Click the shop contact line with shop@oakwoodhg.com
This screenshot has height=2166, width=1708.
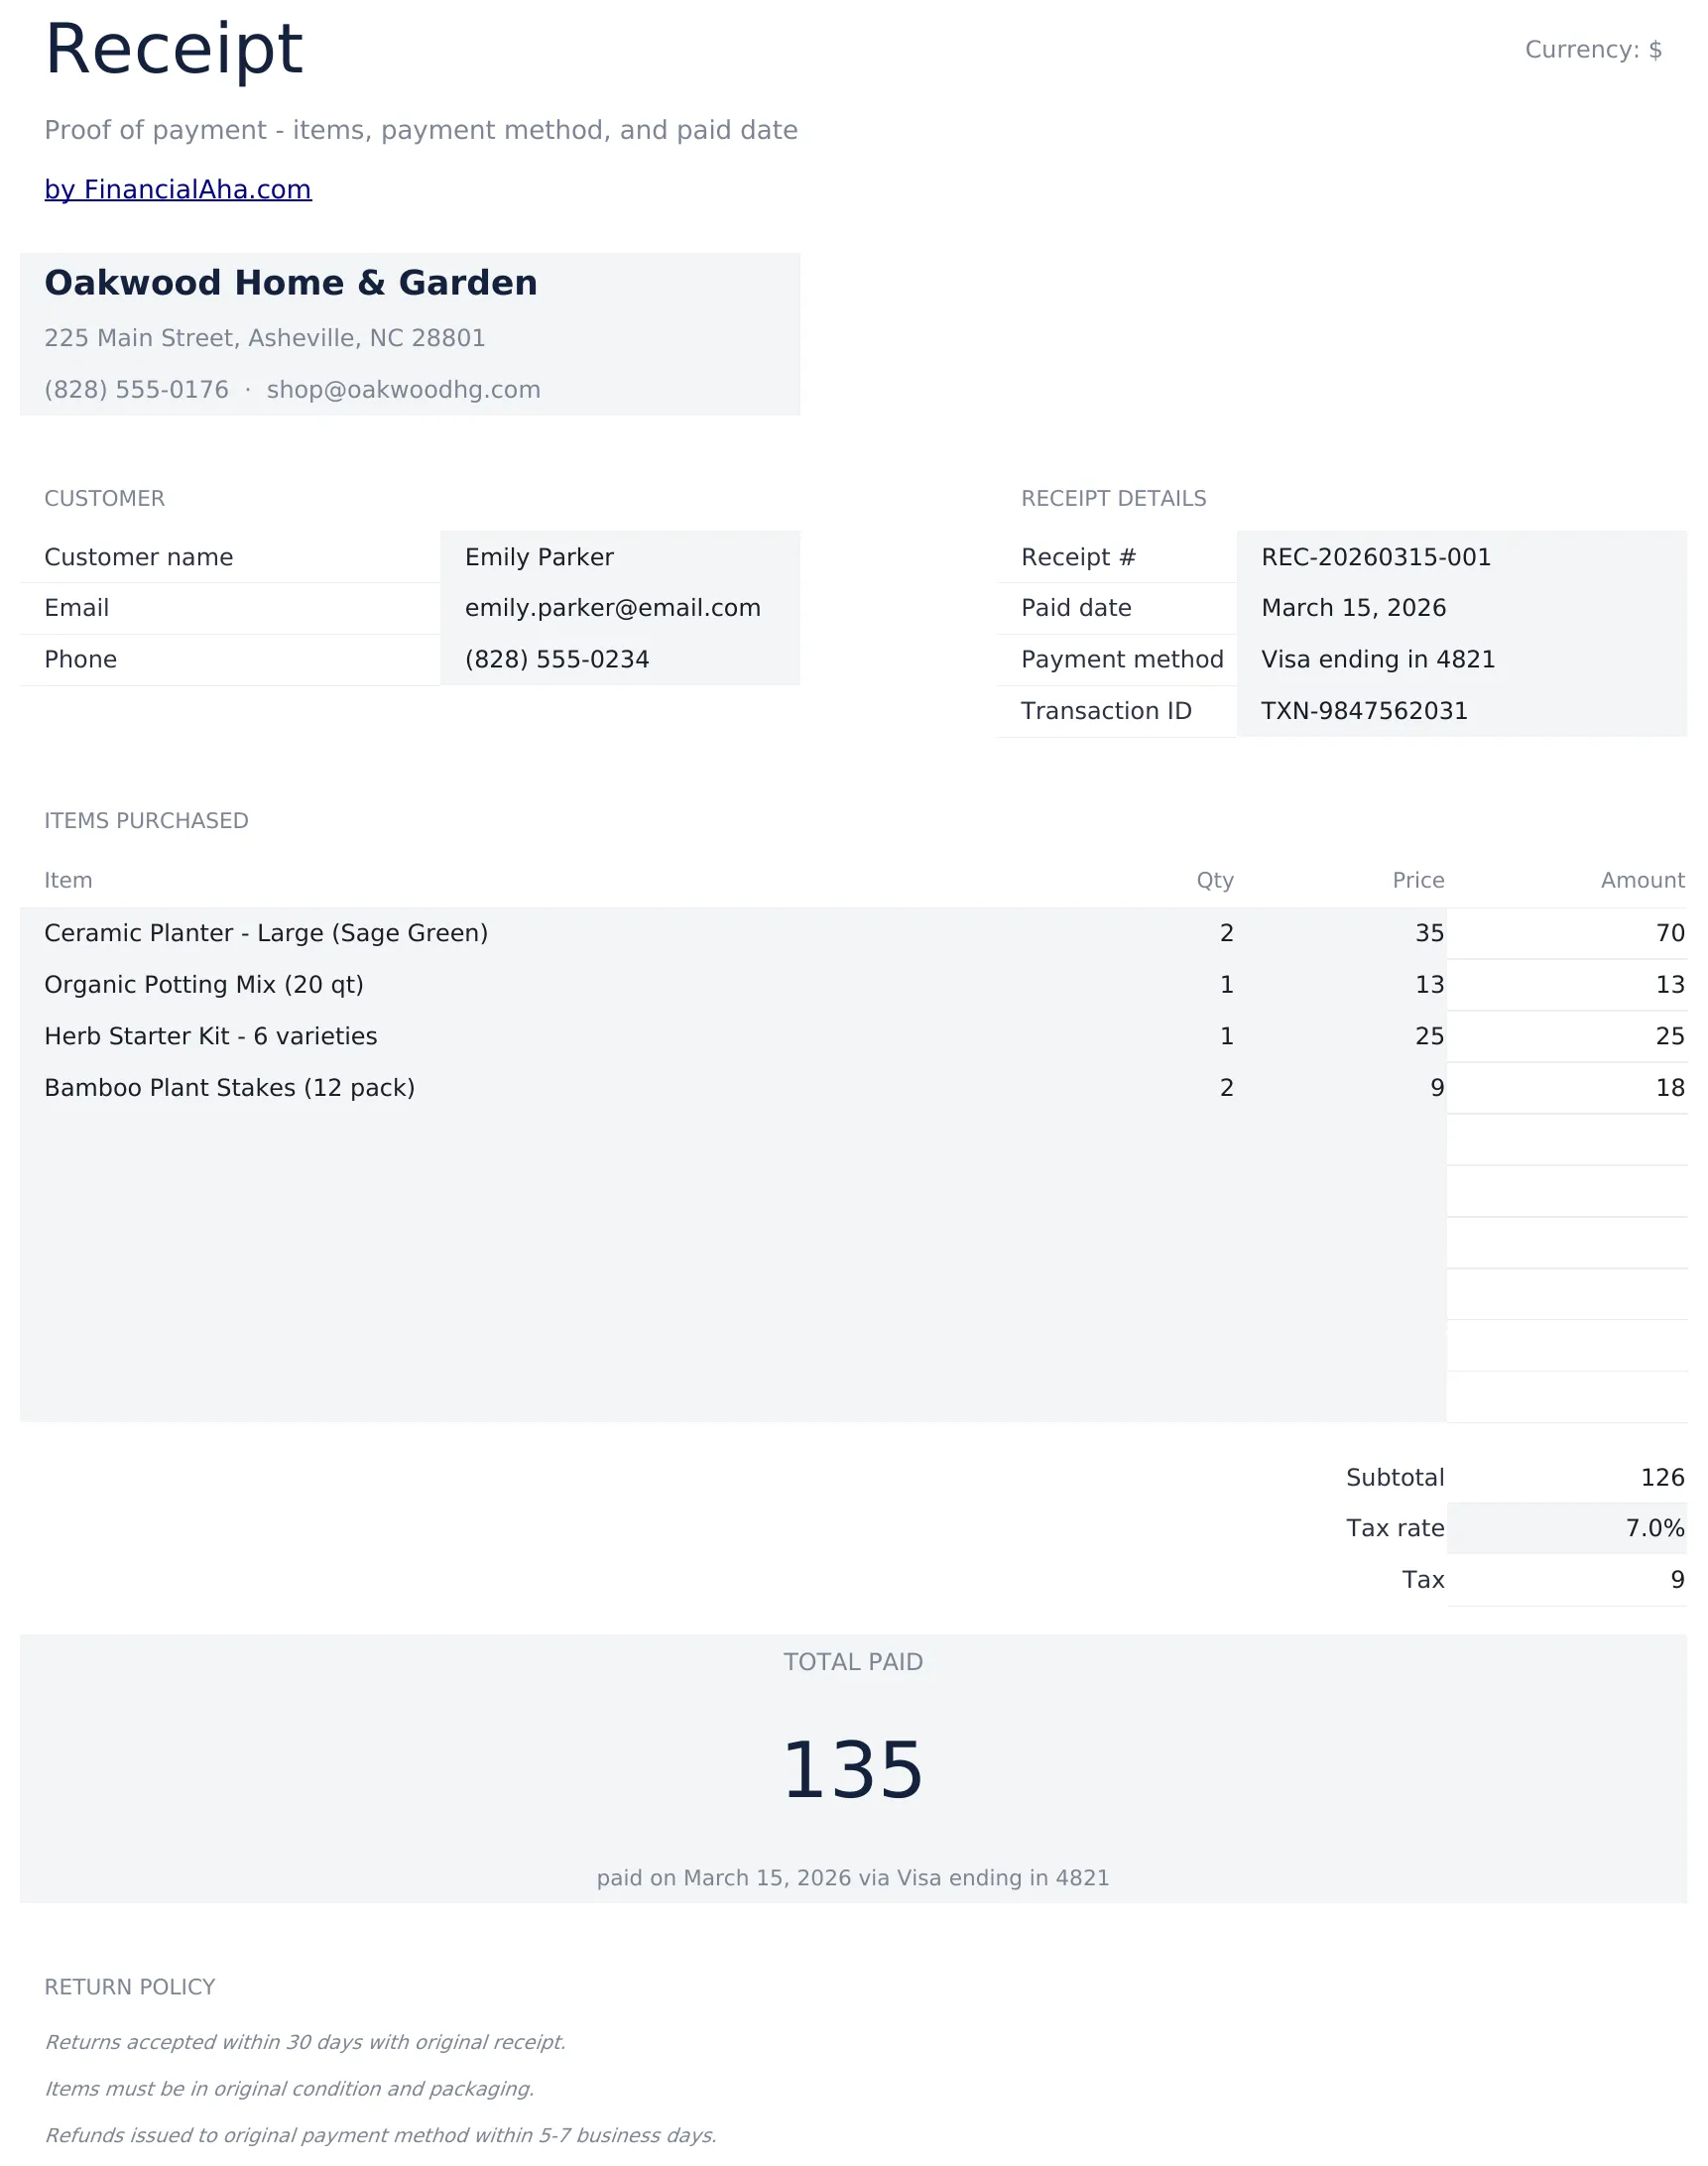pos(292,390)
